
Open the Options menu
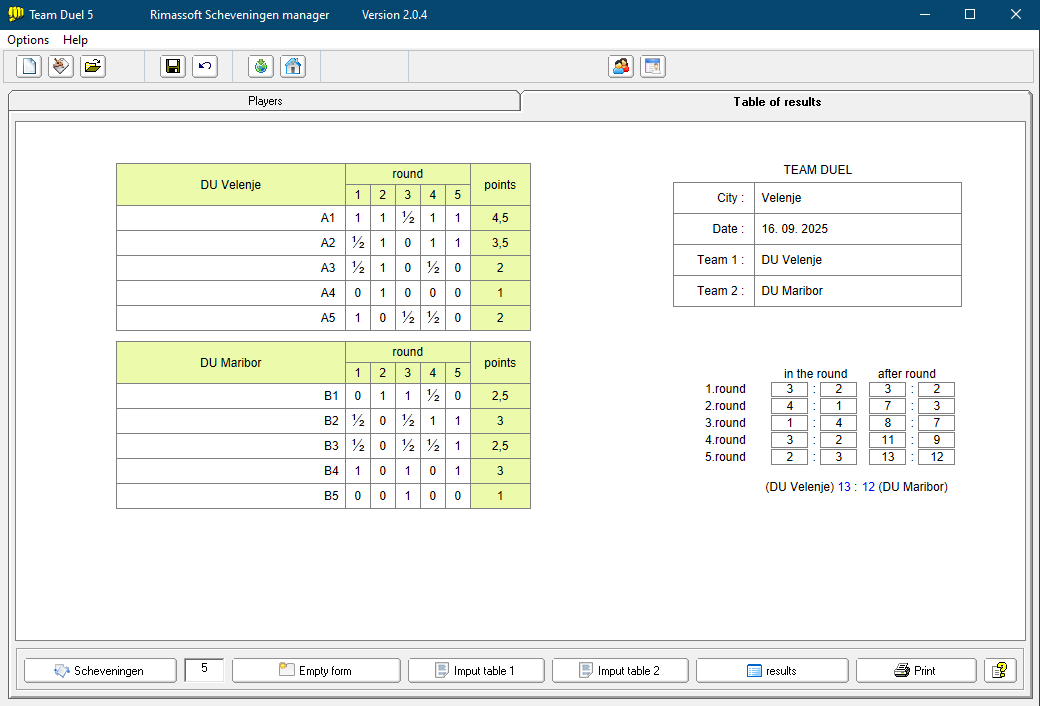(28, 40)
